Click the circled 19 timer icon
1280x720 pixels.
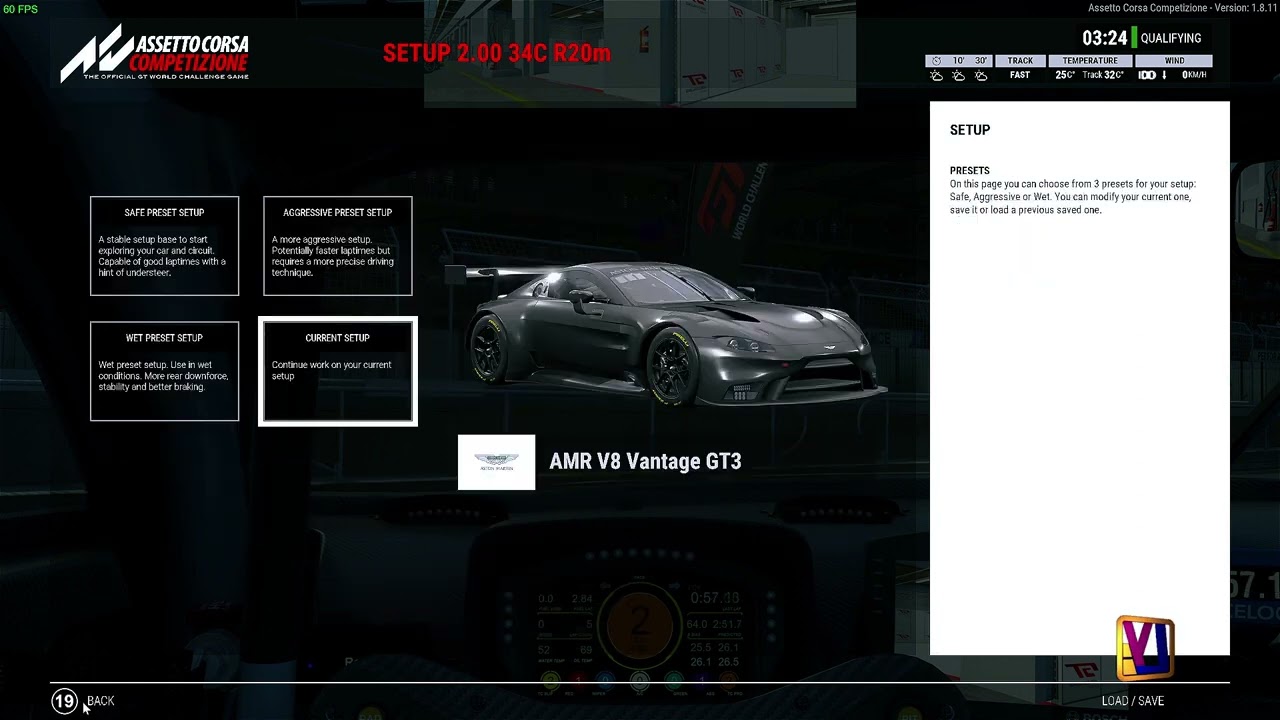(x=64, y=701)
